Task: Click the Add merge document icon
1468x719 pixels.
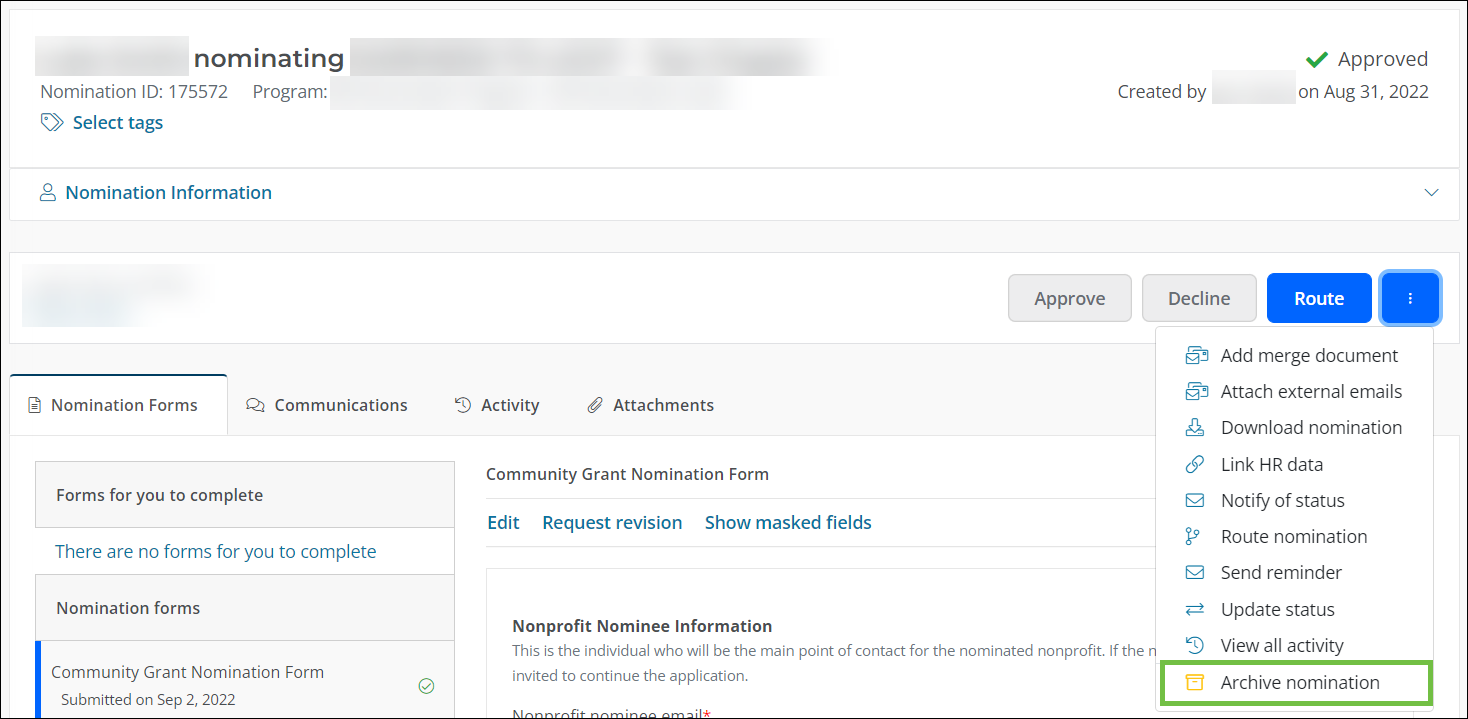Action: (x=1195, y=355)
